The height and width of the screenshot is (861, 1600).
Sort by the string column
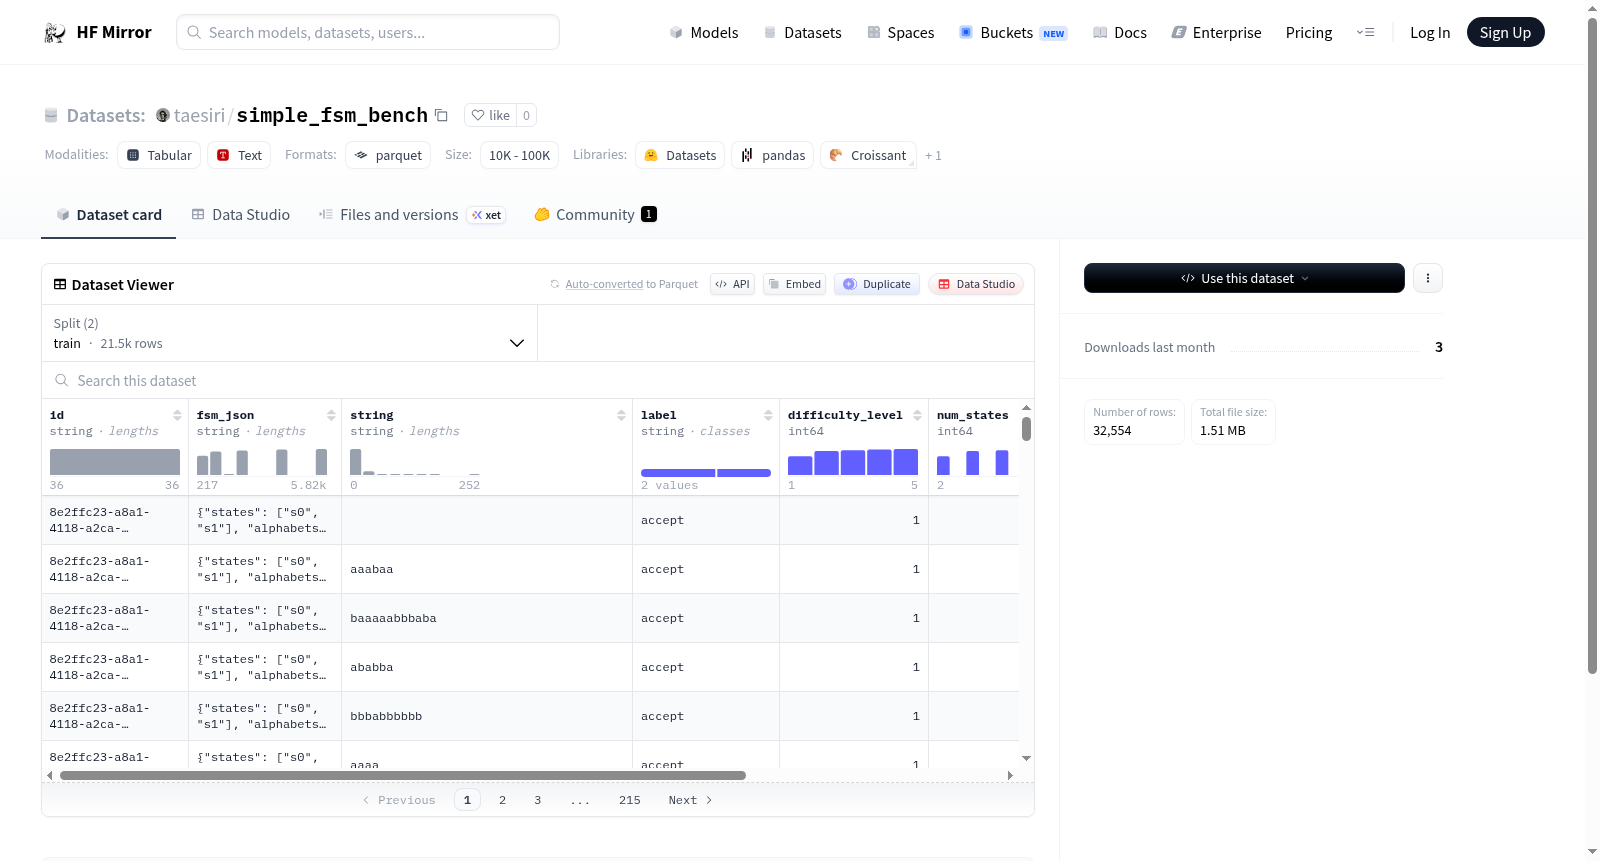621,415
